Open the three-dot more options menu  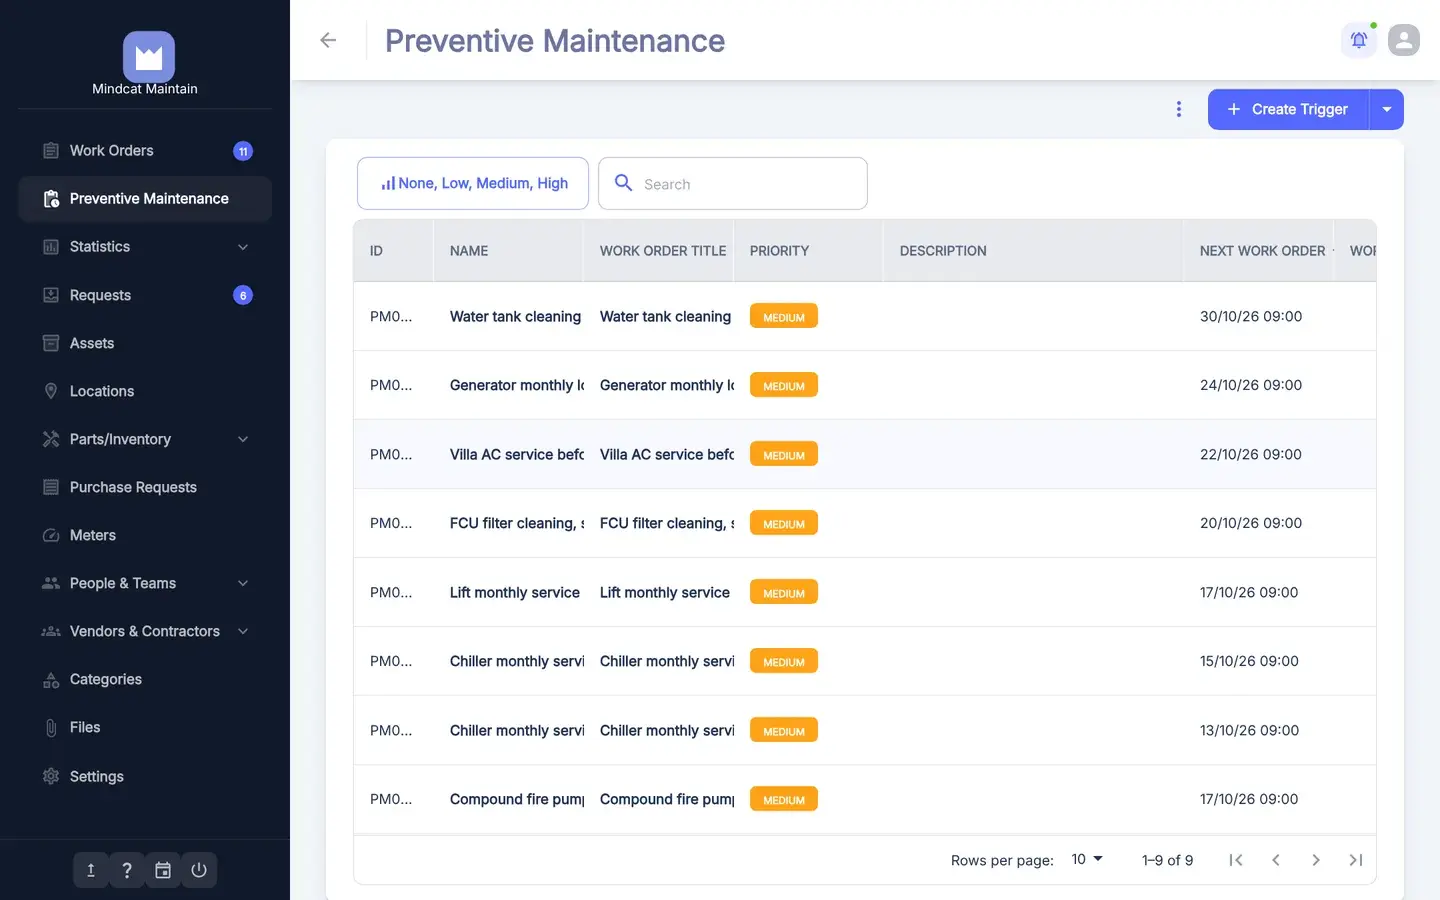1179,109
